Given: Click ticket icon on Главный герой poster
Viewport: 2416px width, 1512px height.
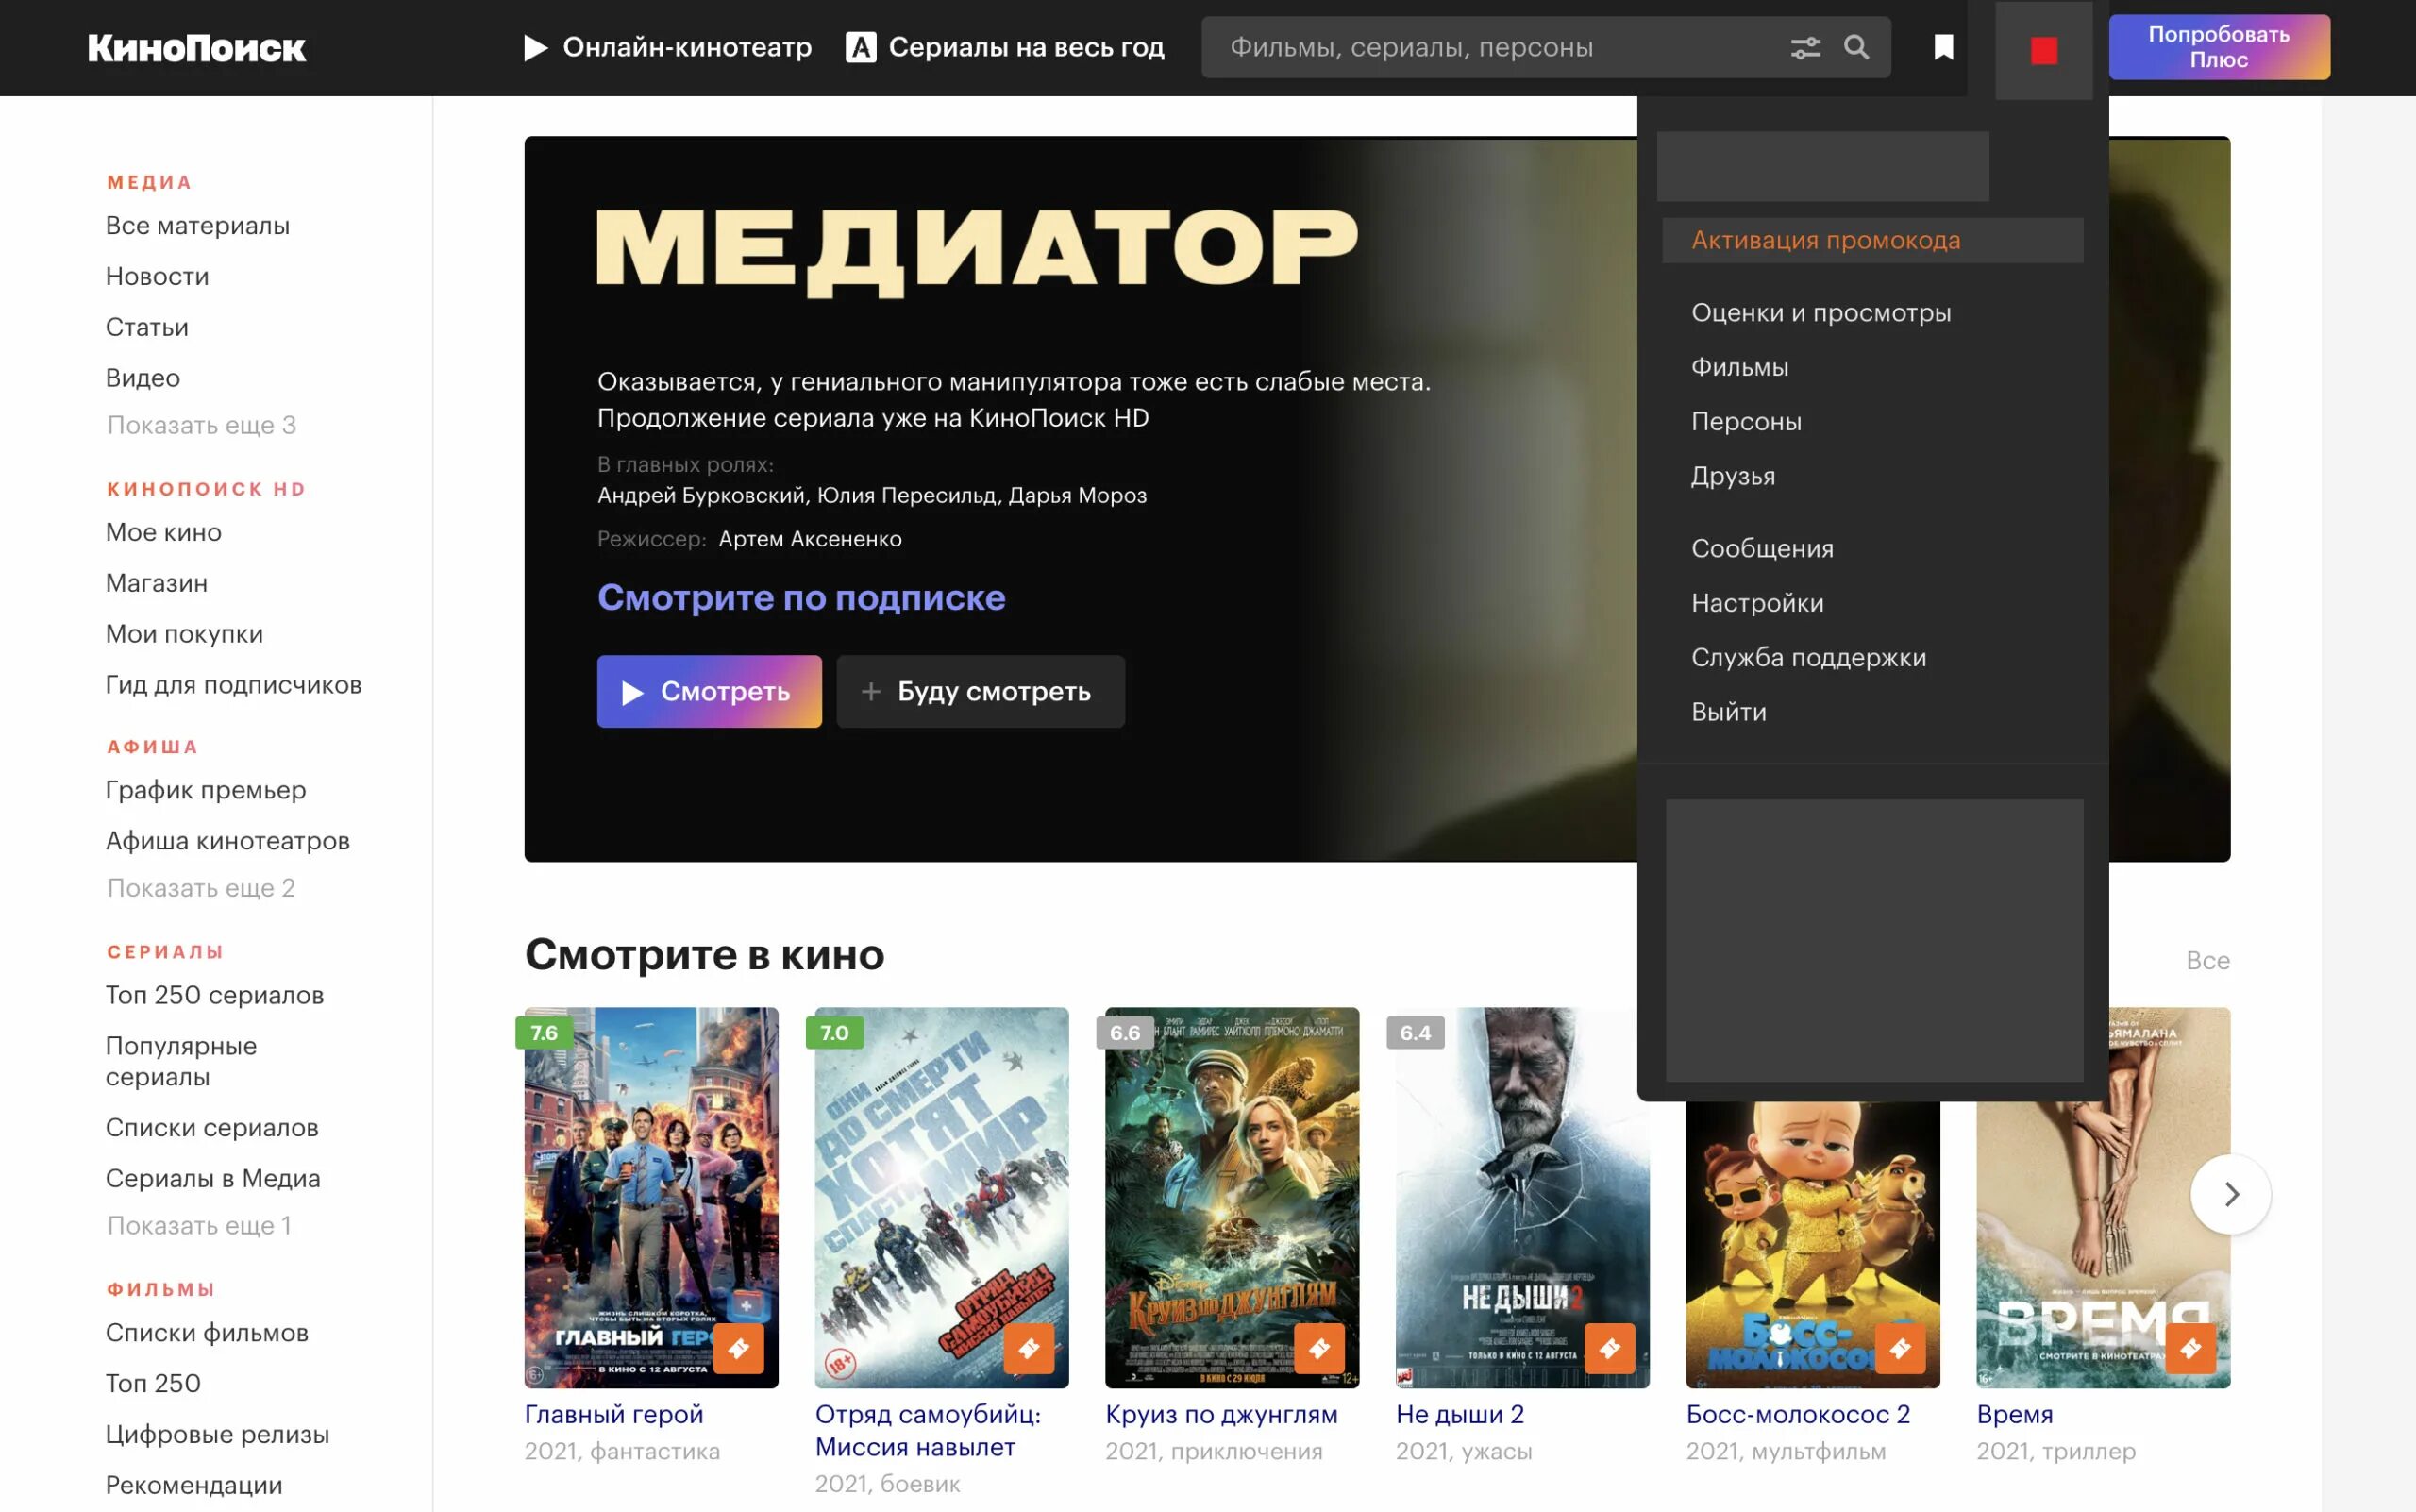Looking at the screenshot, I should (x=739, y=1348).
